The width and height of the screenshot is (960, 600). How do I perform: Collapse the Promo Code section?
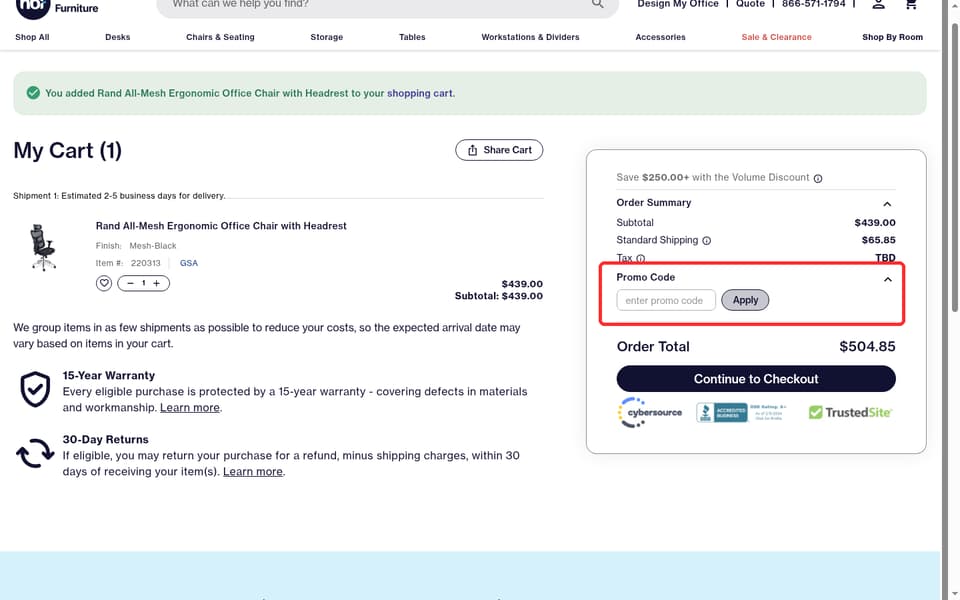(888, 279)
